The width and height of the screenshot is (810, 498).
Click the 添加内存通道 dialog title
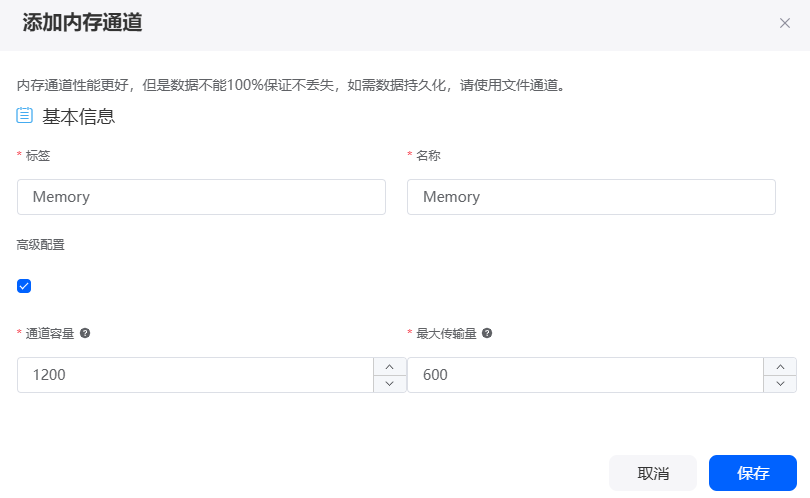click(82, 23)
